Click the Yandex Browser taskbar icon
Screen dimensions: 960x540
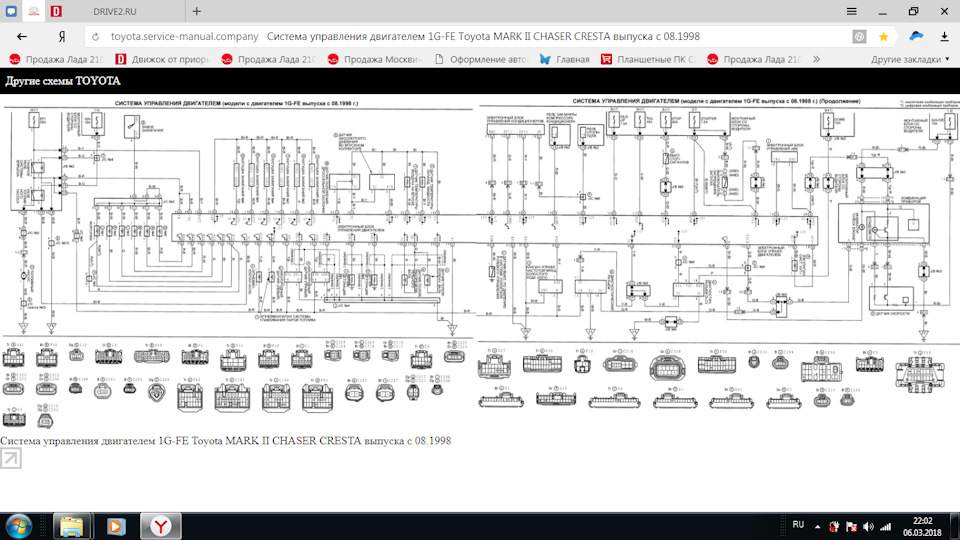click(161, 527)
